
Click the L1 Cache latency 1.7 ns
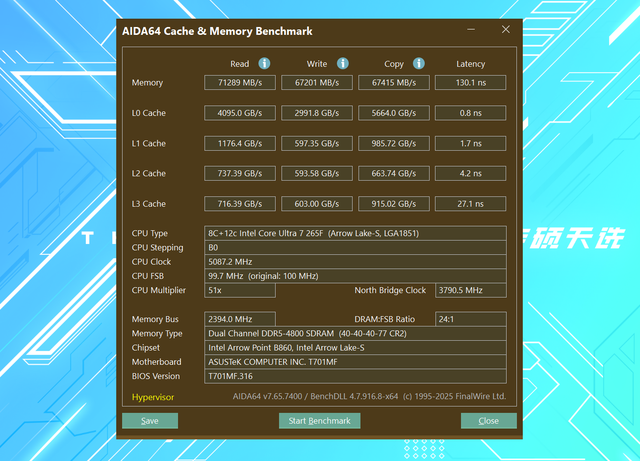(x=471, y=143)
